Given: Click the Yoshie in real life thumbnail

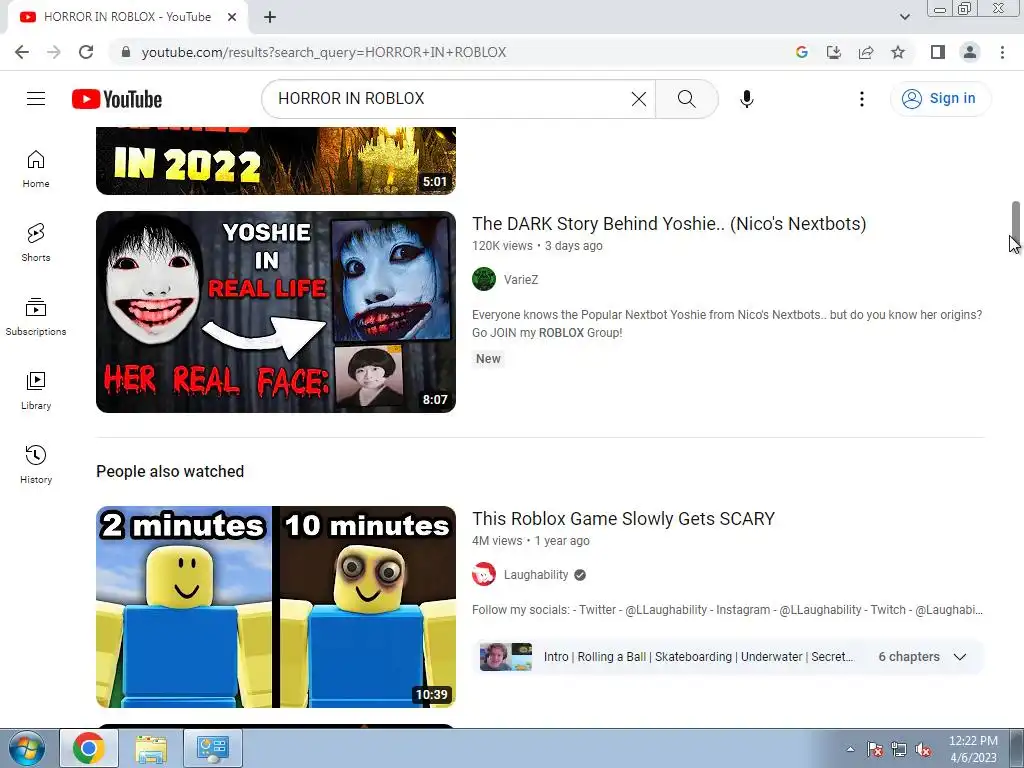Looking at the screenshot, I should click(x=276, y=312).
